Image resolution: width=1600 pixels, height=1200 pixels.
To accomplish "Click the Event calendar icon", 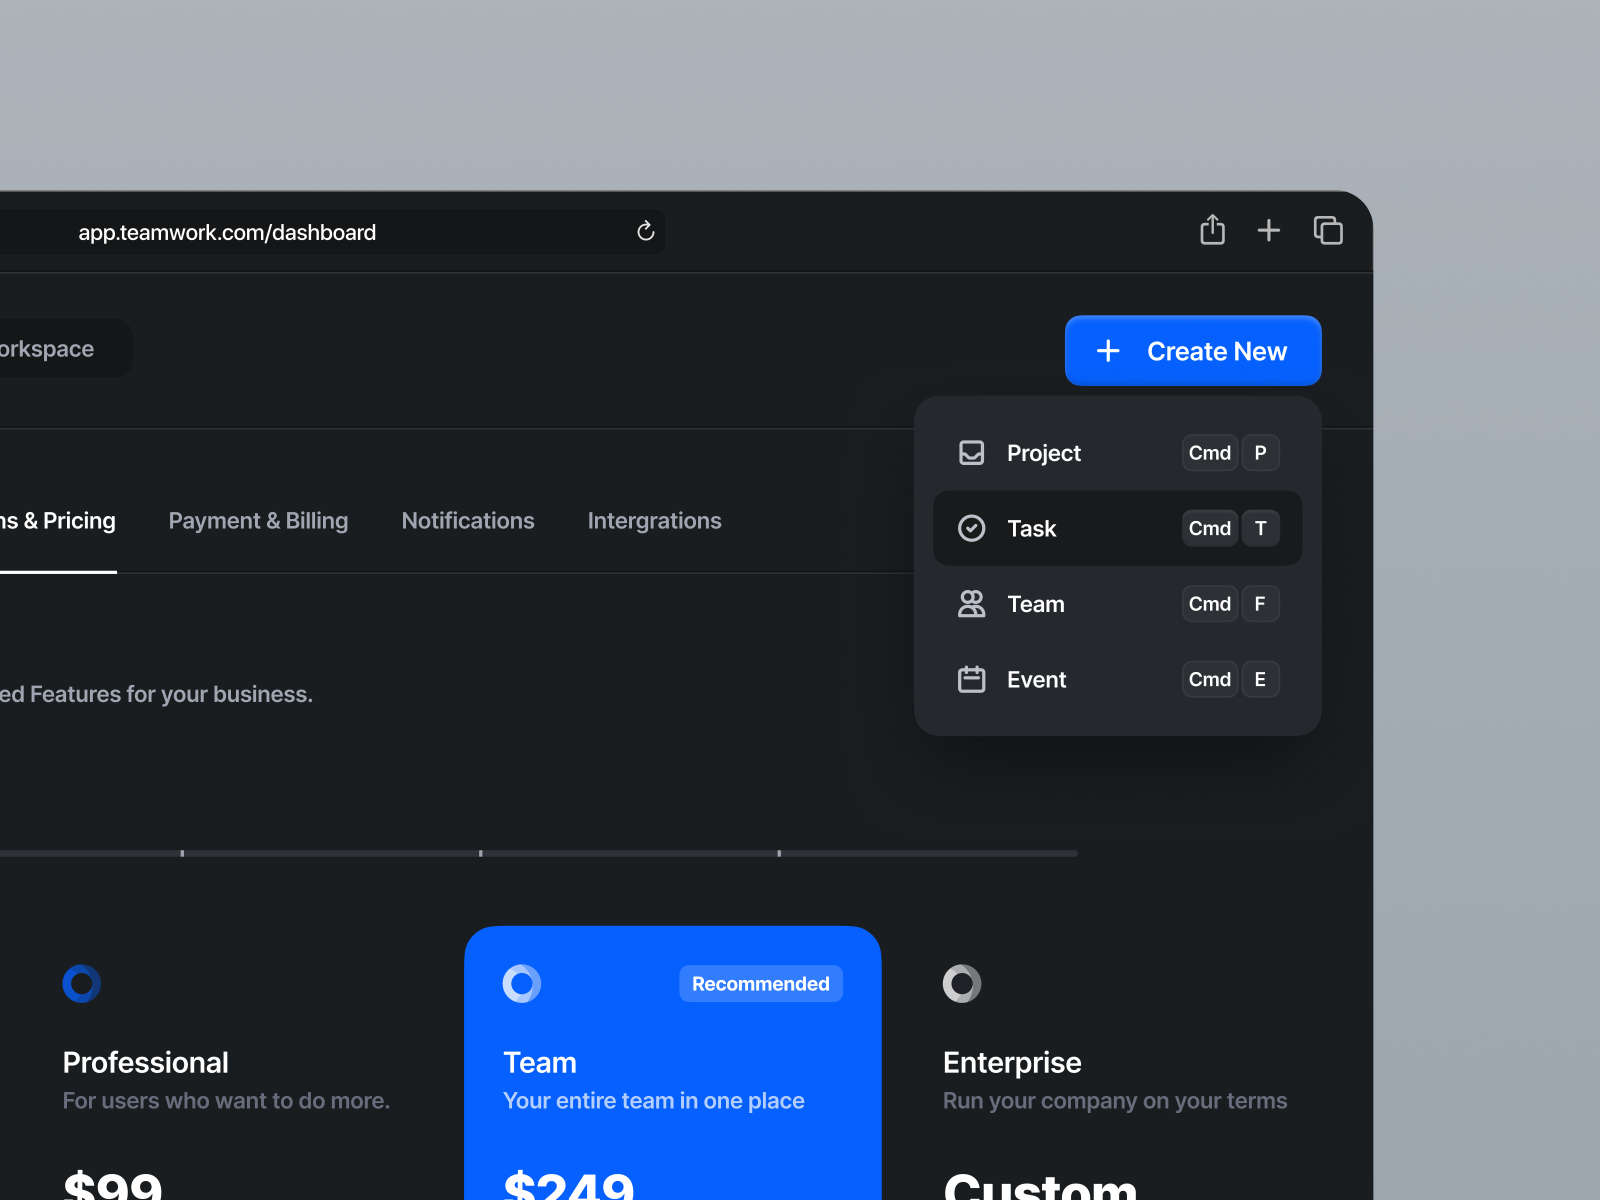I will coord(971,679).
